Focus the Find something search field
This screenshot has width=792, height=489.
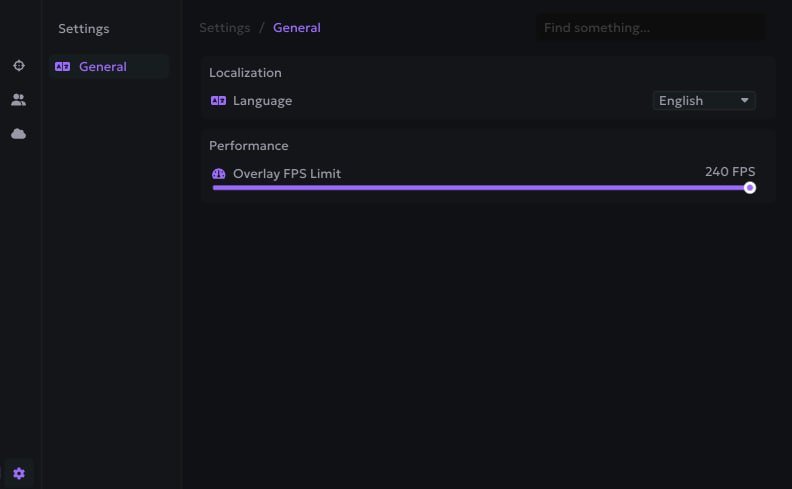click(x=651, y=27)
